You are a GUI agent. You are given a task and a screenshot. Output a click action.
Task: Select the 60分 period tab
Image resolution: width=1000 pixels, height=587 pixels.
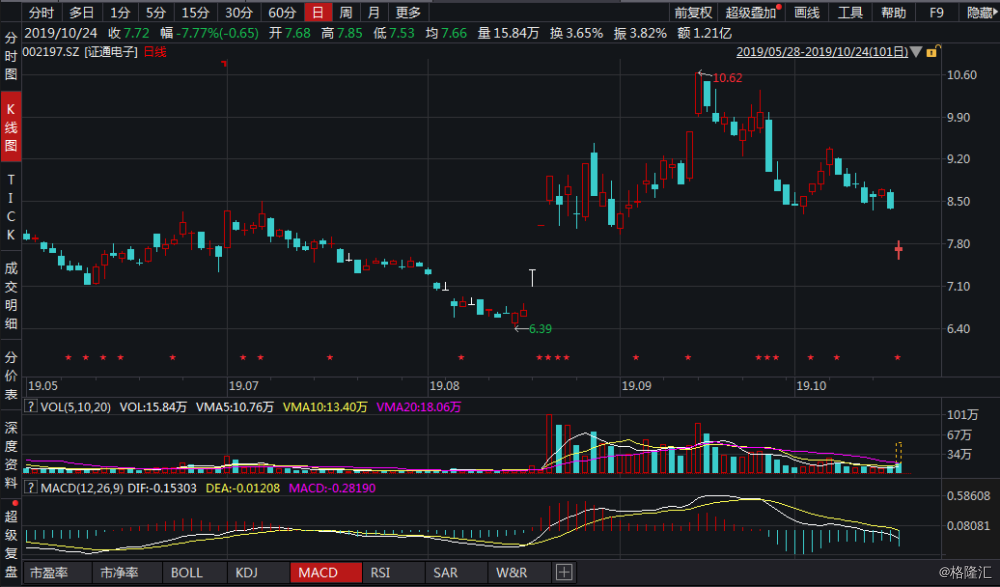coord(282,12)
